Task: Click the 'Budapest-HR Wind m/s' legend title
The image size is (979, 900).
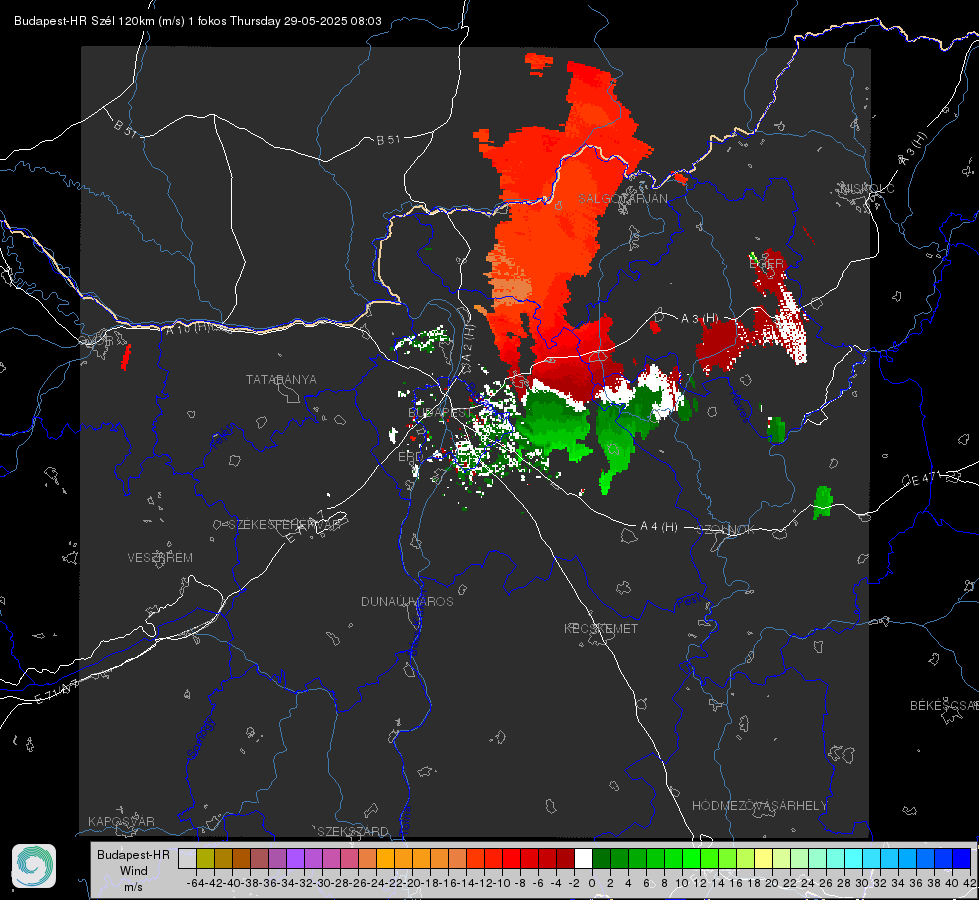Action: [x=134, y=870]
